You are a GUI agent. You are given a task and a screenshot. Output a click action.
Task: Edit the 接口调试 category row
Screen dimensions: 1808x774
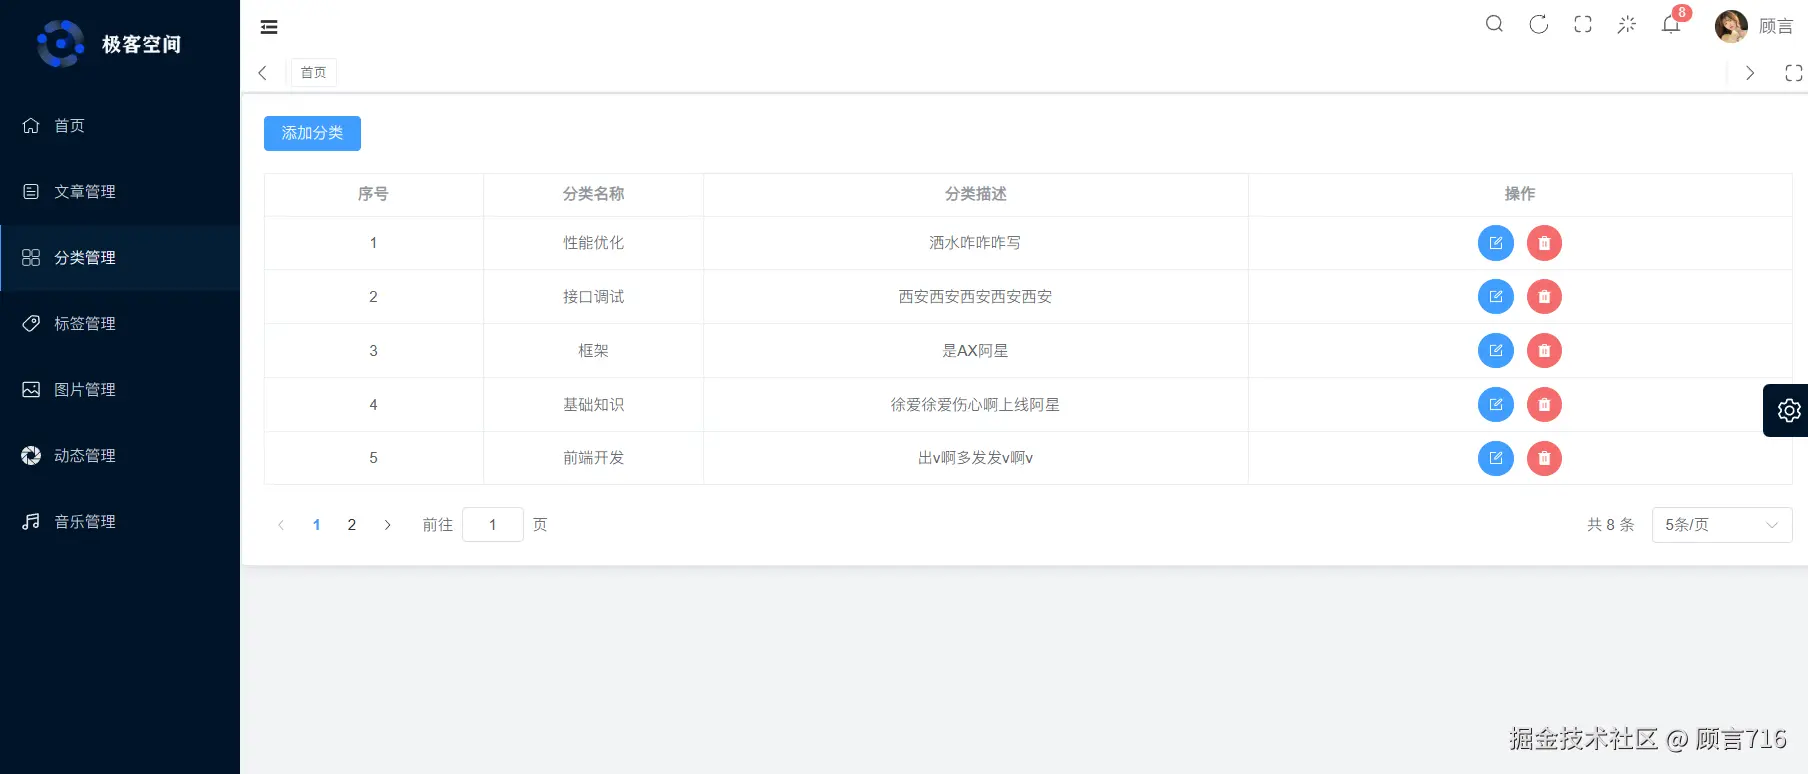pyautogui.click(x=1496, y=297)
